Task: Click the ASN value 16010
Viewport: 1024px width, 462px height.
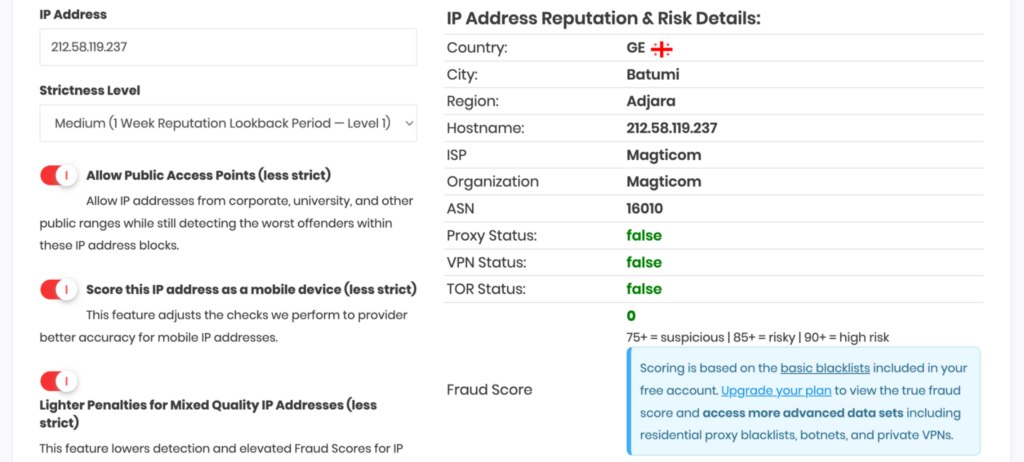Action: point(644,208)
